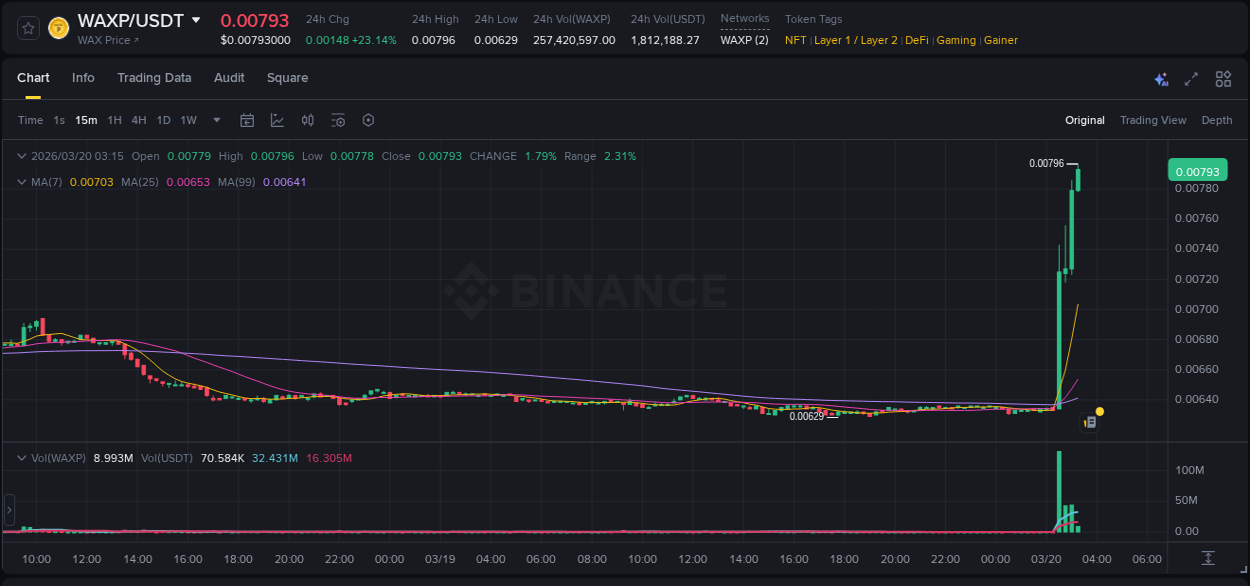Open the hexagon chart settings icon
The width and height of the screenshot is (1250, 586).
point(368,120)
